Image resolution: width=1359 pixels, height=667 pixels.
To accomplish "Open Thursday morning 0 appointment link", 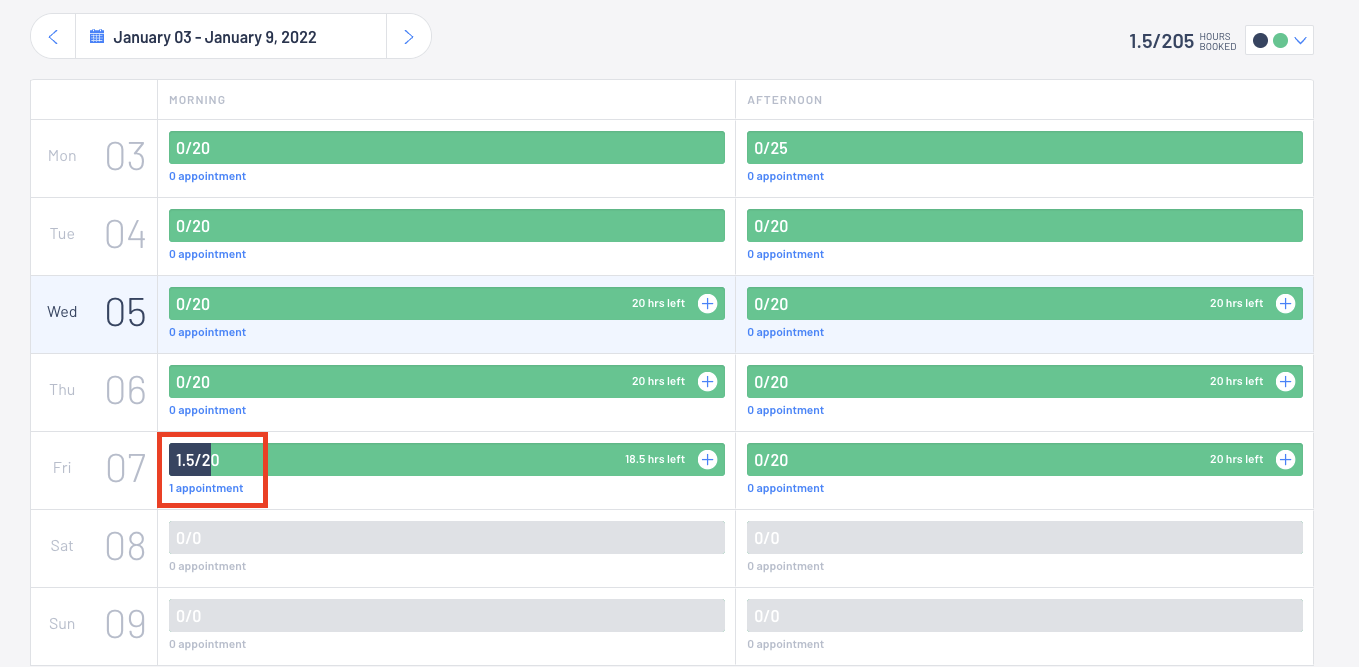I will pos(207,410).
